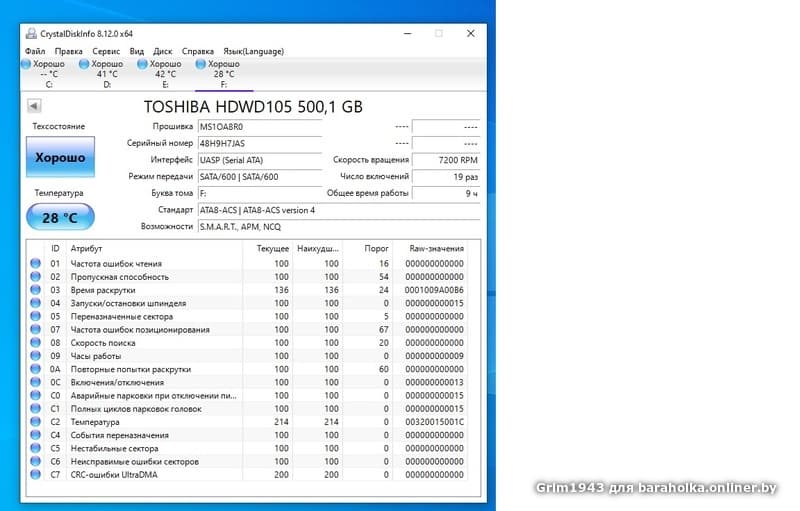Click the standard field ATA8-ACS
The width and height of the screenshot is (800, 511).
[x=339, y=210]
